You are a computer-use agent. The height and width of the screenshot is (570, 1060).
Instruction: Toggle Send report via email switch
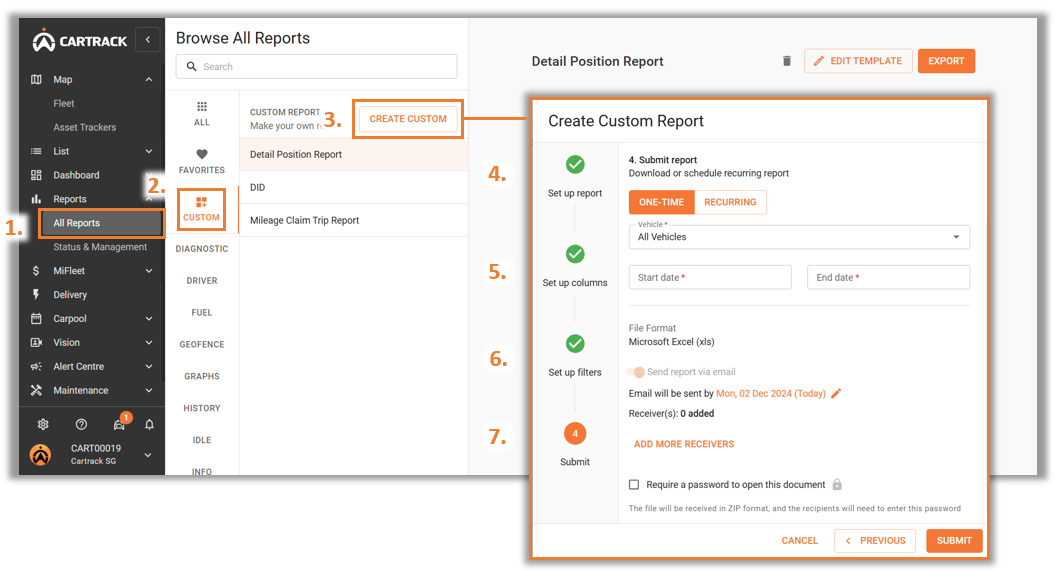click(635, 372)
